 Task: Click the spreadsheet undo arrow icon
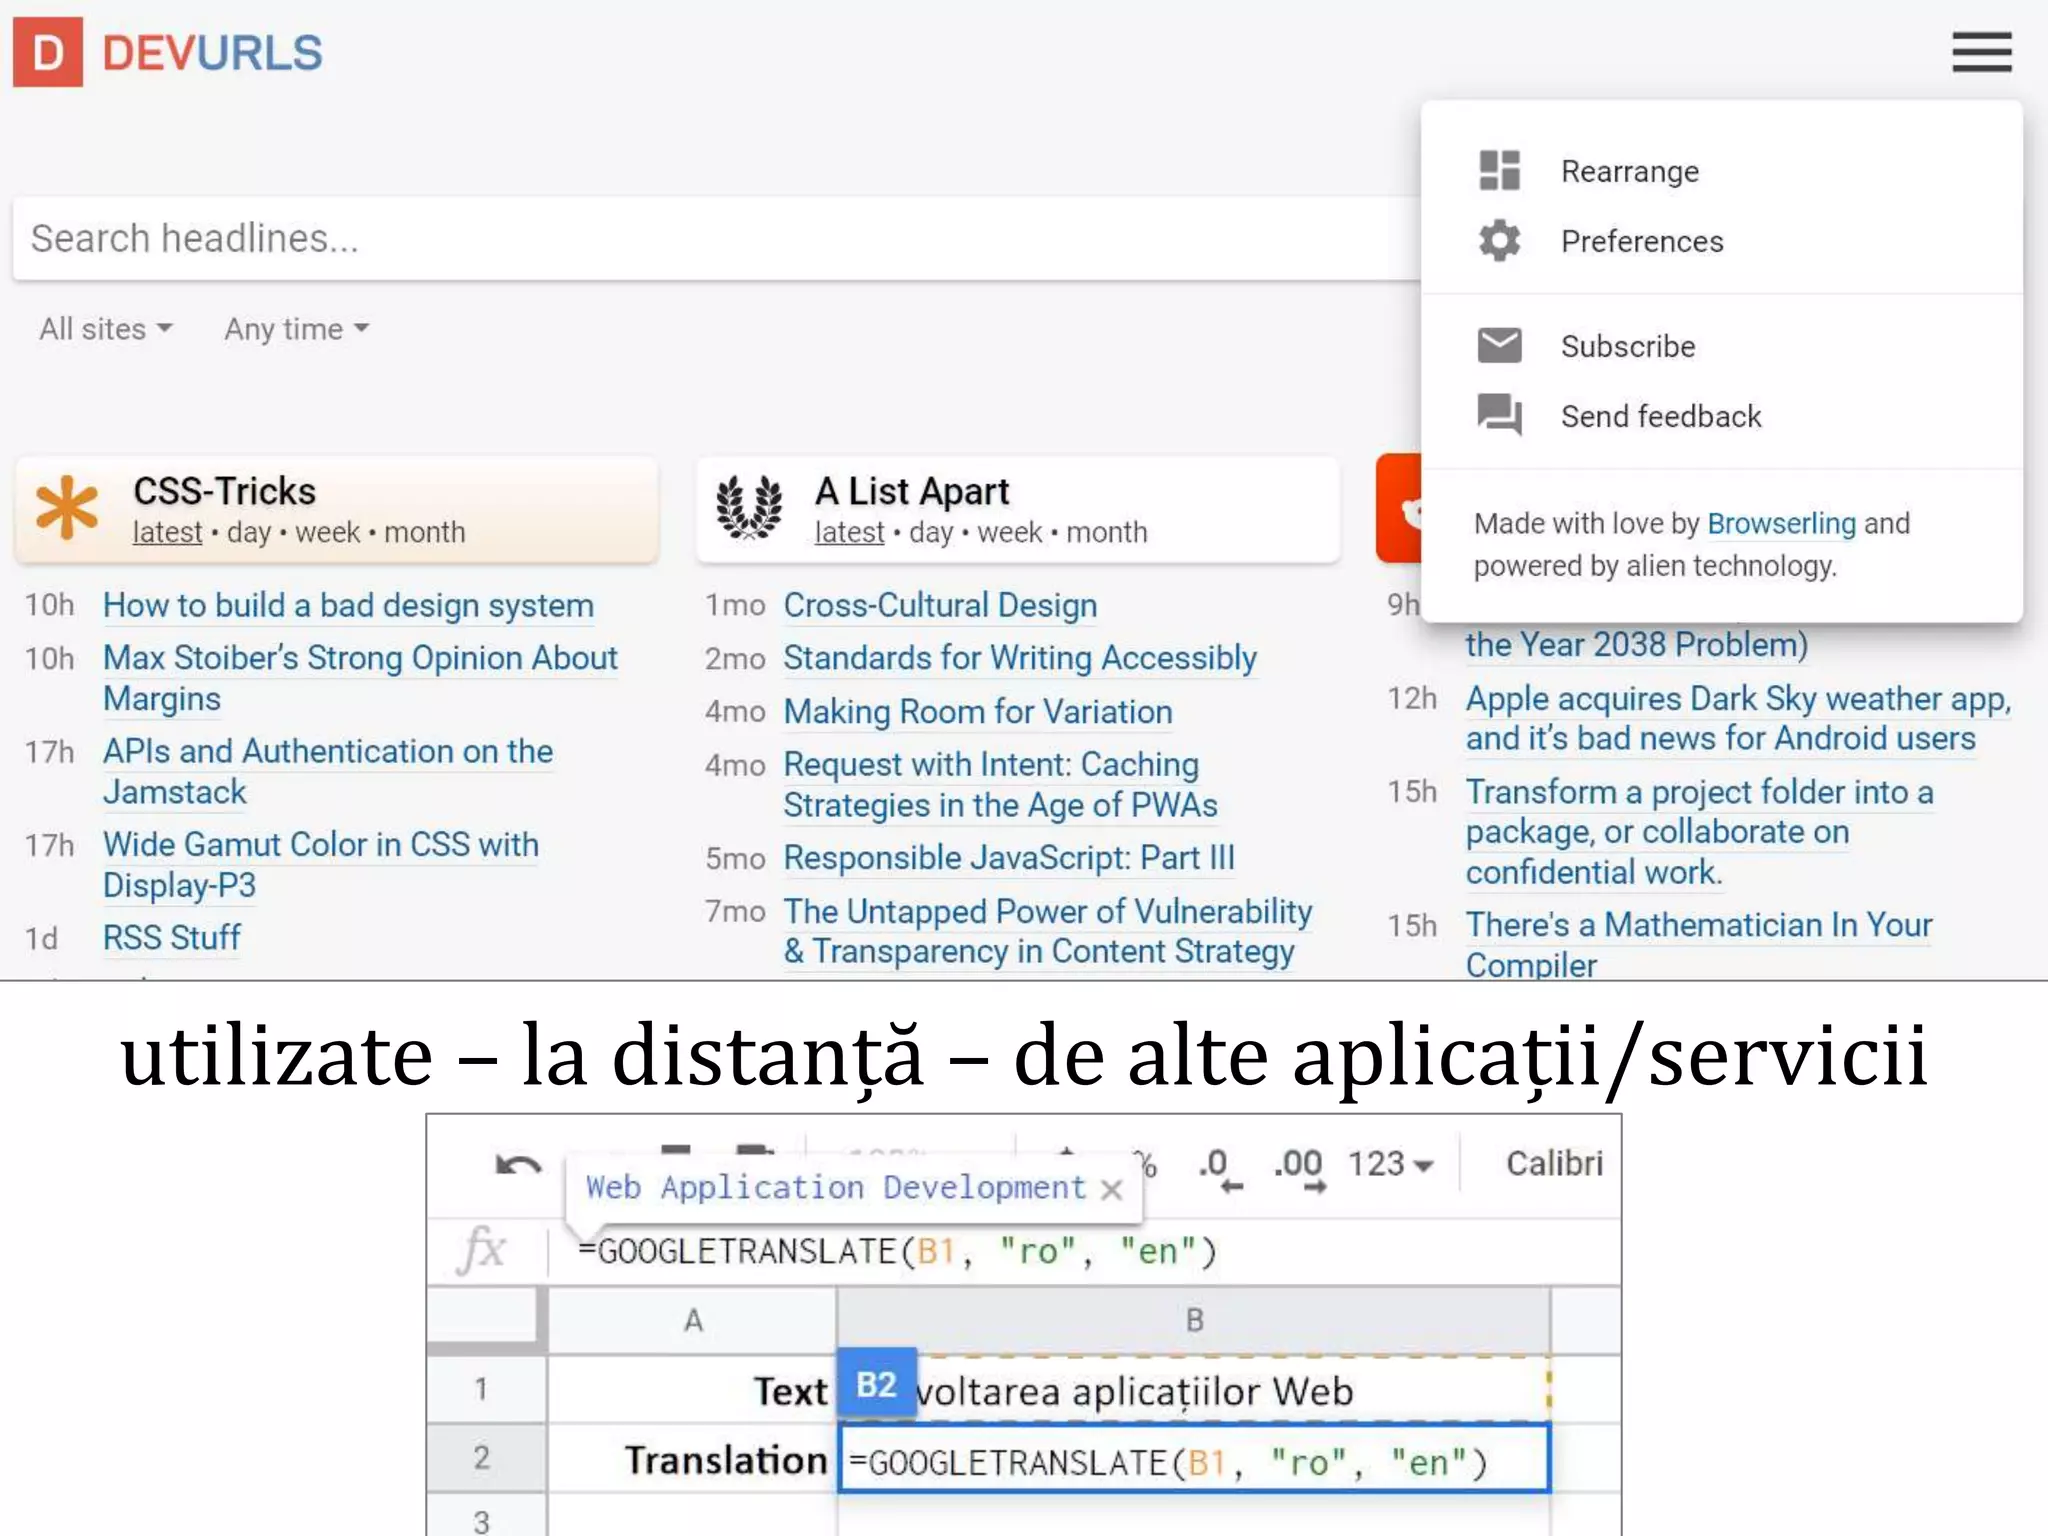pyautogui.click(x=518, y=1166)
